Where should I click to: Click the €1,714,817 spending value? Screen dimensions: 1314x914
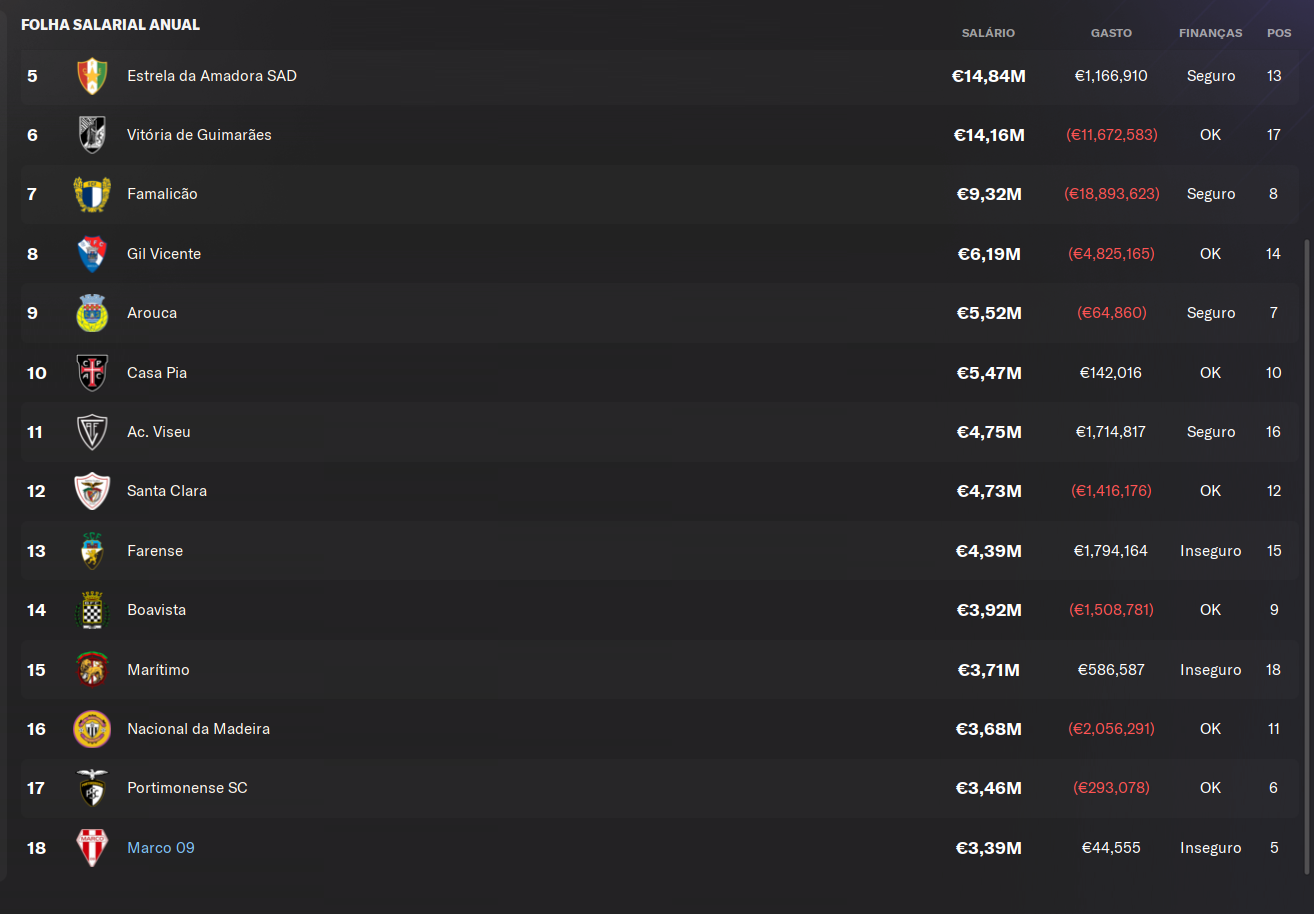click(1111, 432)
